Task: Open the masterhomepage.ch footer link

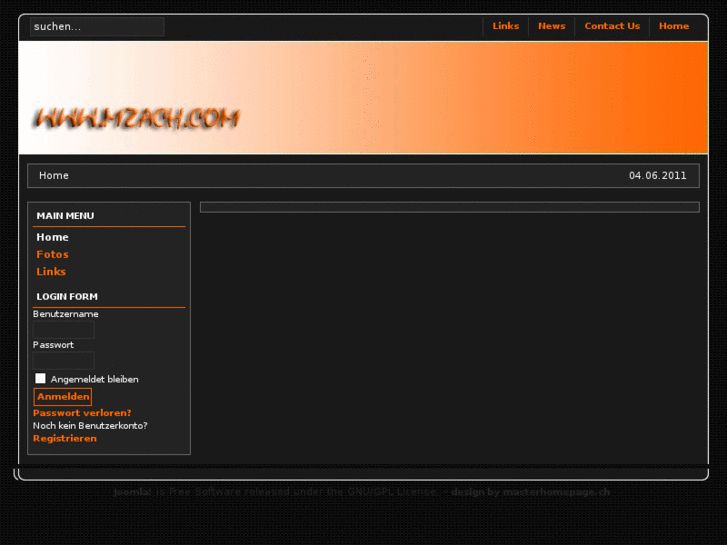Action: point(556,492)
